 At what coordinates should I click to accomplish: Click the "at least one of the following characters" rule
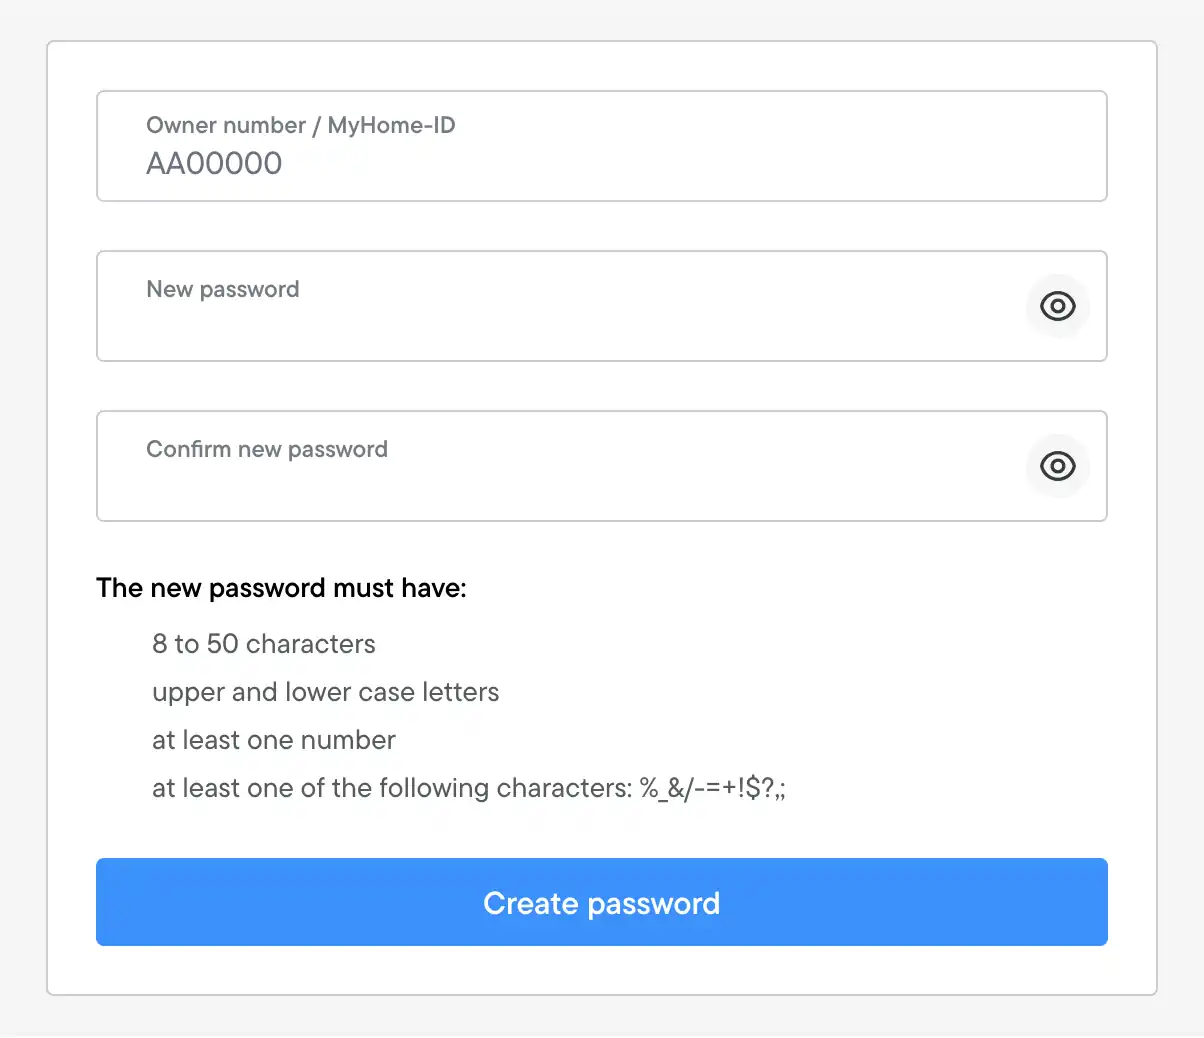click(392, 788)
